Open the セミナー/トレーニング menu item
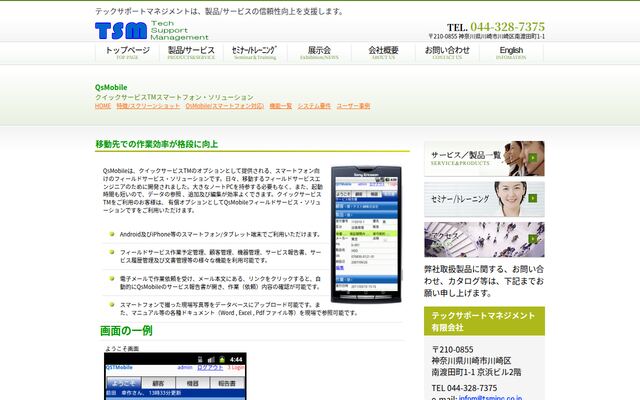Screen dimensions: 640x400 click(255, 53)
